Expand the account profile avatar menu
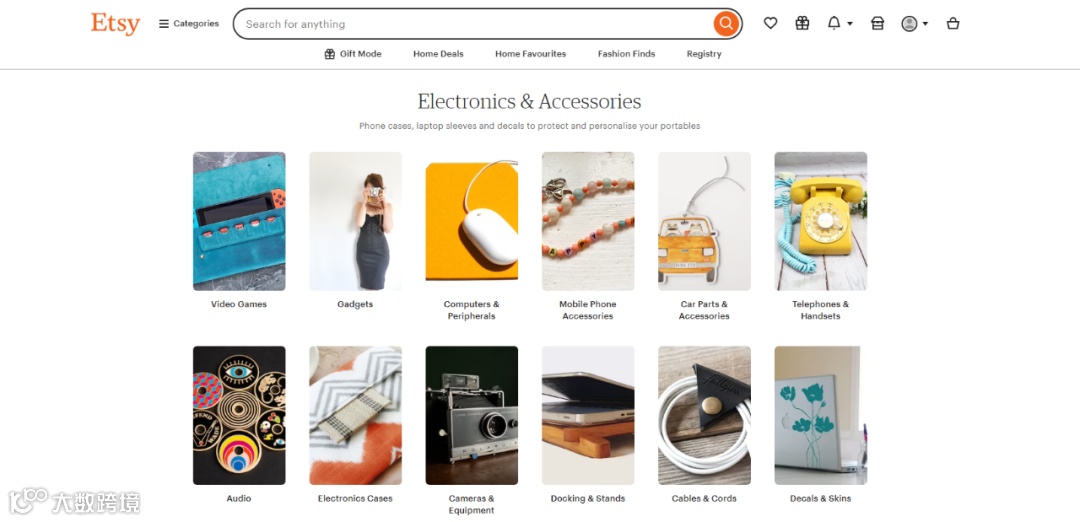The image size is (1080, 522). (915, 23)
